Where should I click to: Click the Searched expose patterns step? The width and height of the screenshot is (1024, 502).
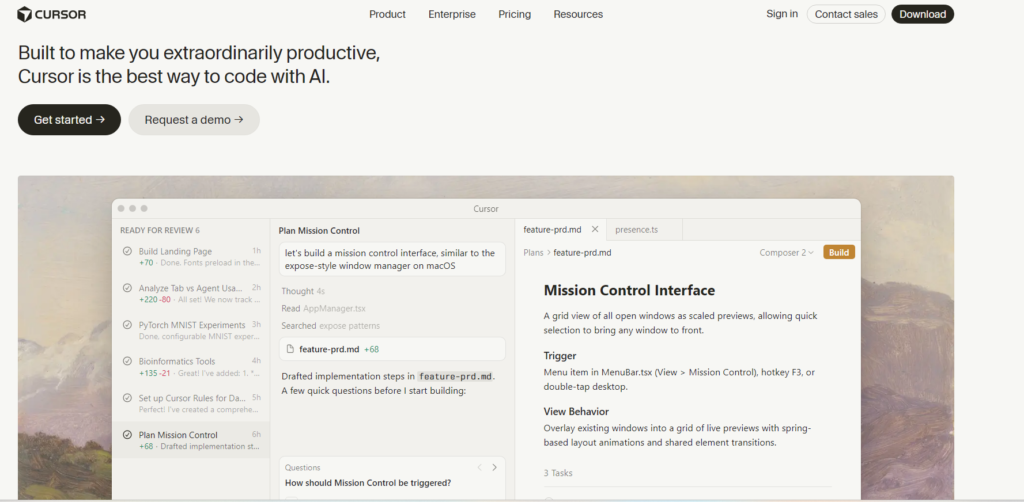(x=330, y=325)
